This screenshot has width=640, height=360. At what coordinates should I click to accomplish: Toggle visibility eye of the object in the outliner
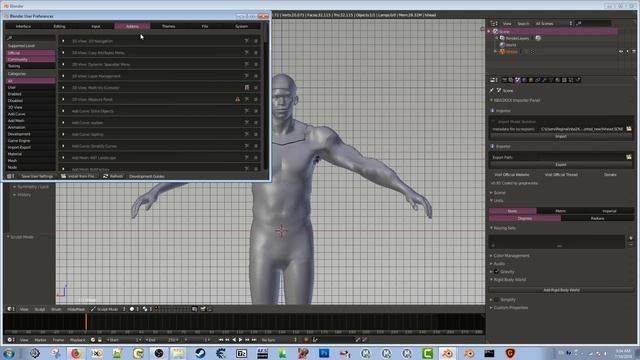coord(621,52)
